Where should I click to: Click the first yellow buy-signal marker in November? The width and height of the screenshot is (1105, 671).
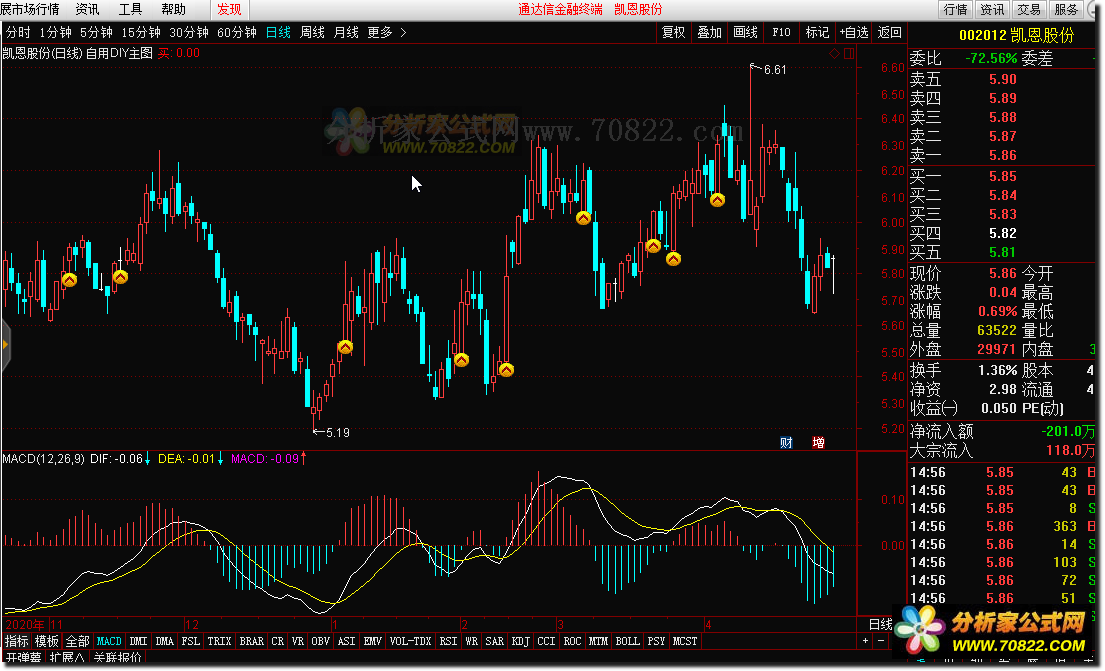[x=69, y=280]
